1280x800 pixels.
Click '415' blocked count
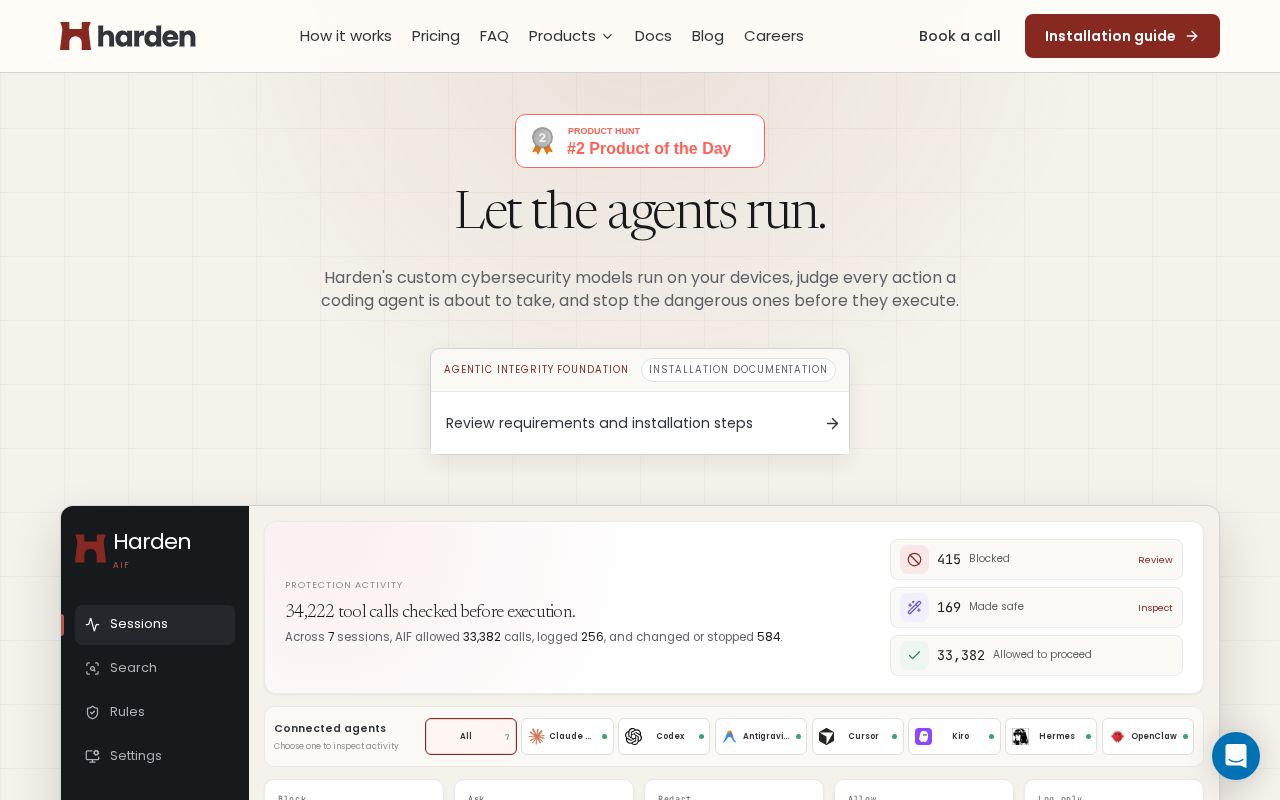(x=949, y=559)
